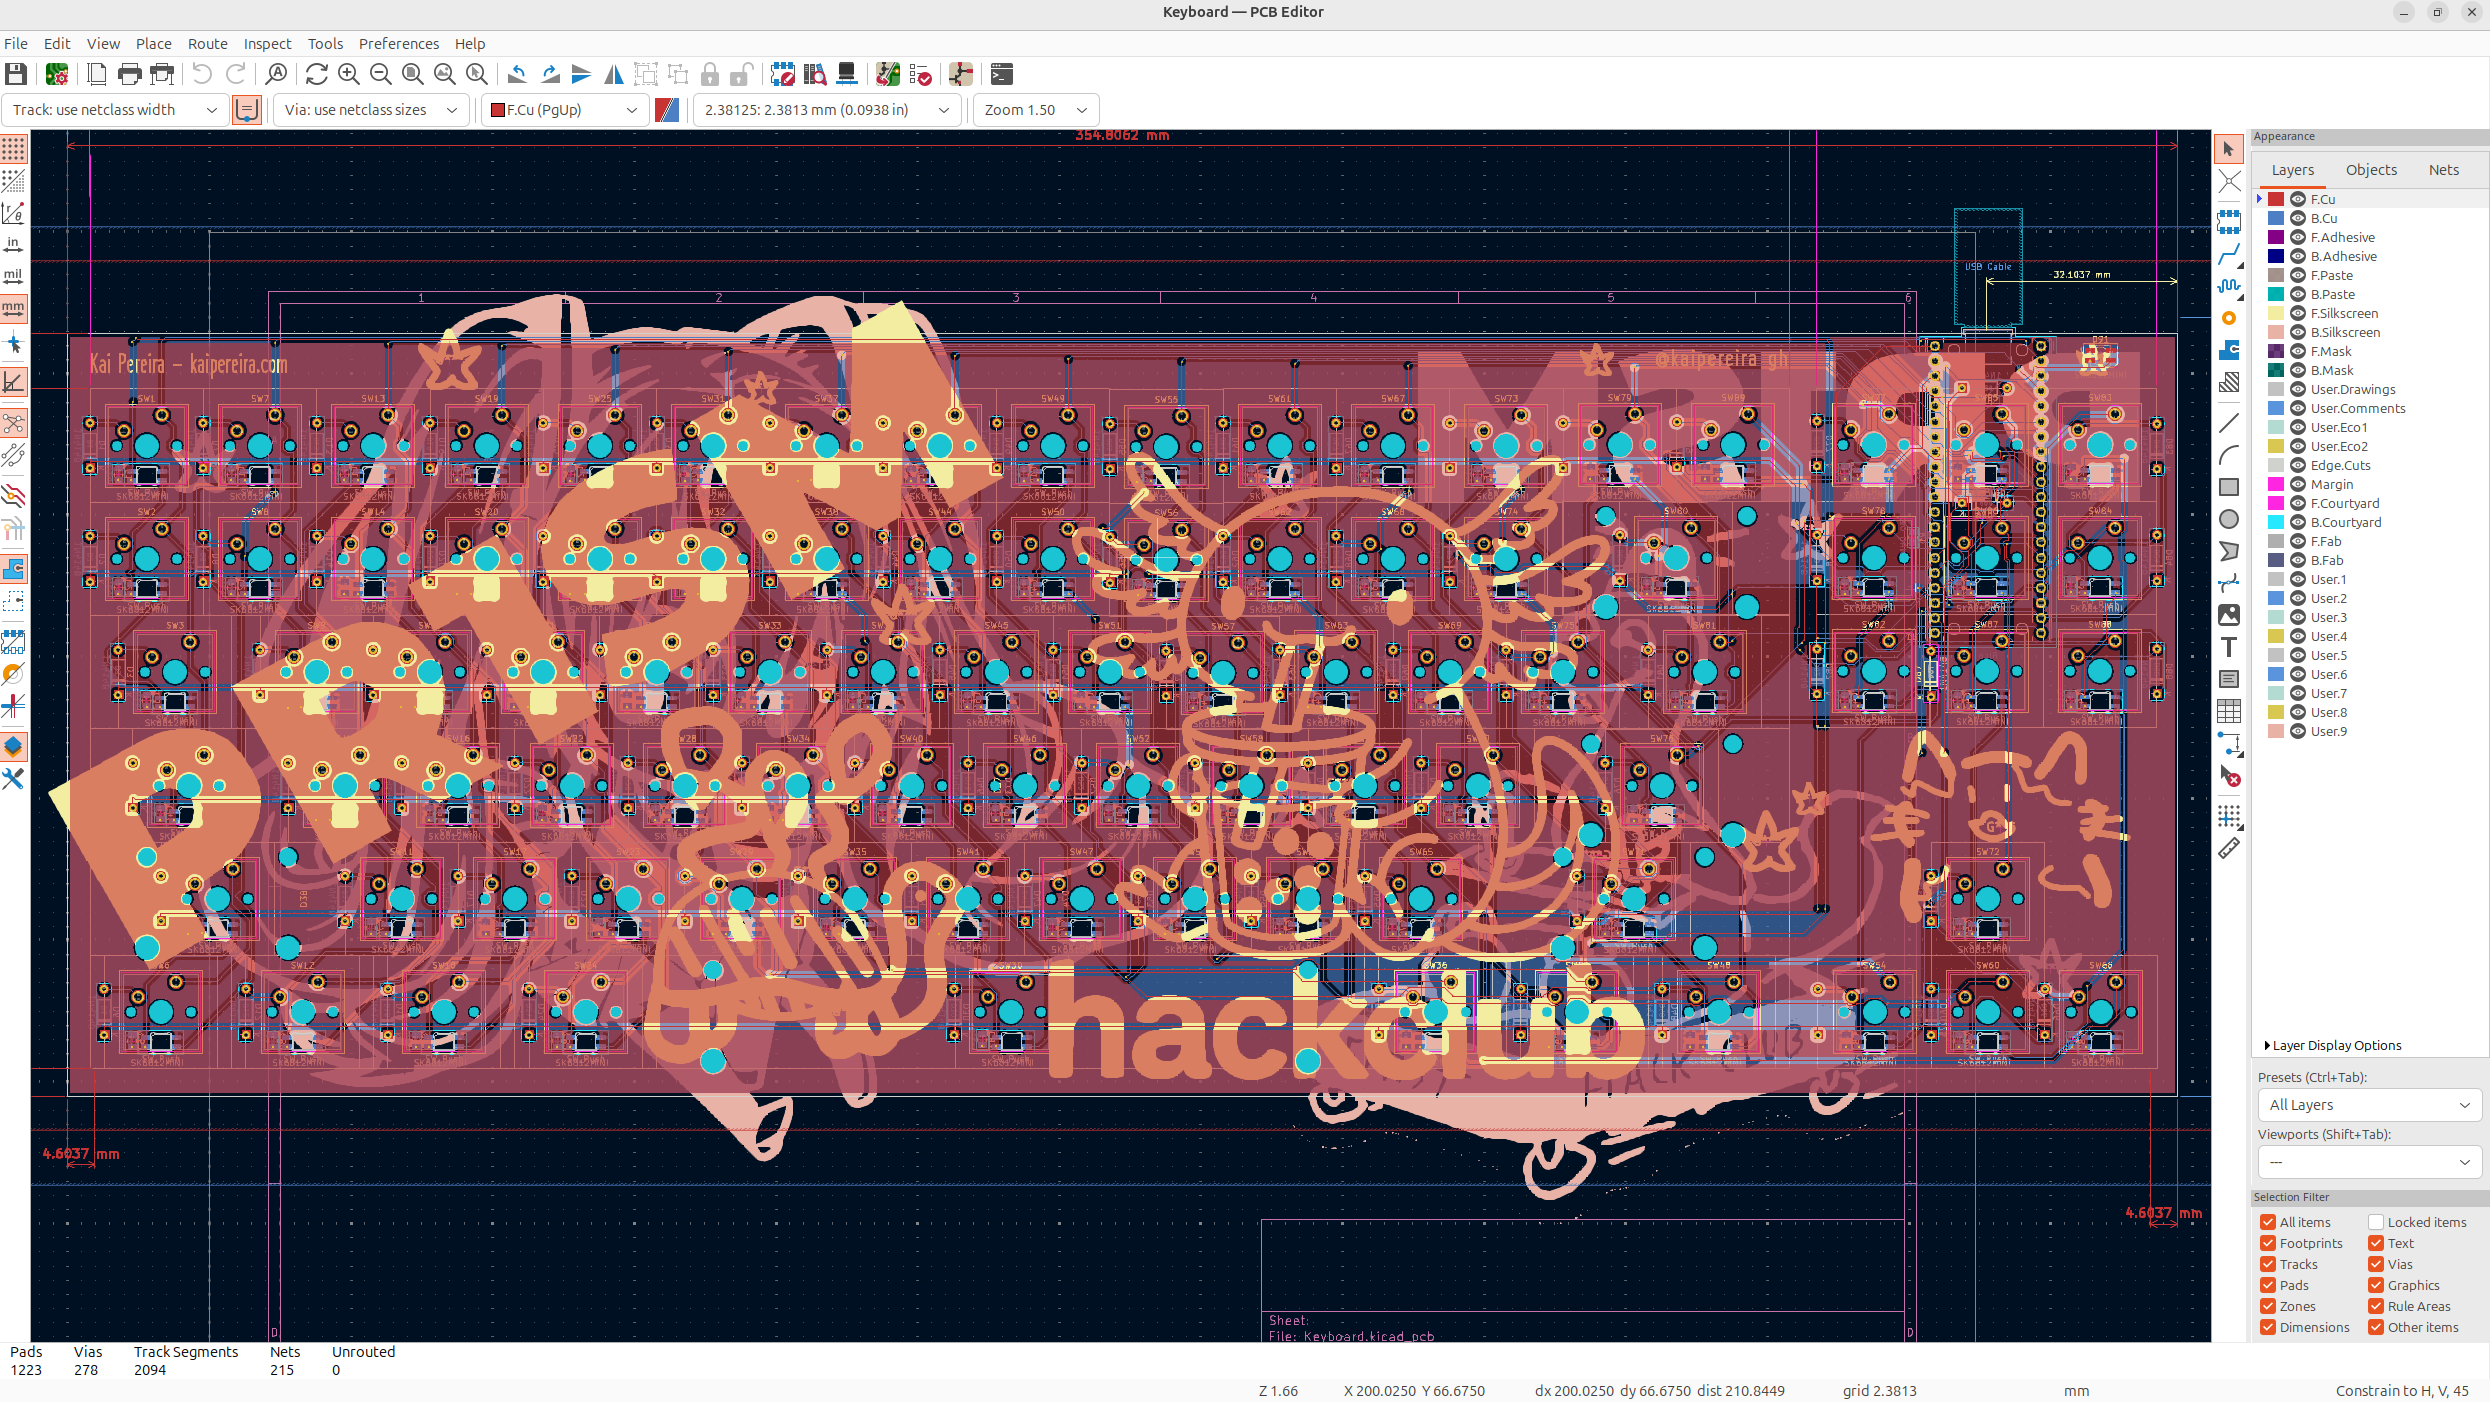Select the Measure tool icon

point(2229,849)
